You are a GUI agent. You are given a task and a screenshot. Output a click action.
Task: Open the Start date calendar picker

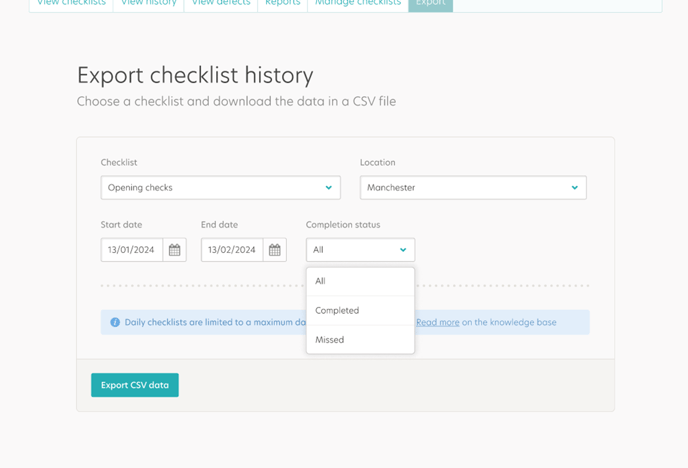[174, 250]
